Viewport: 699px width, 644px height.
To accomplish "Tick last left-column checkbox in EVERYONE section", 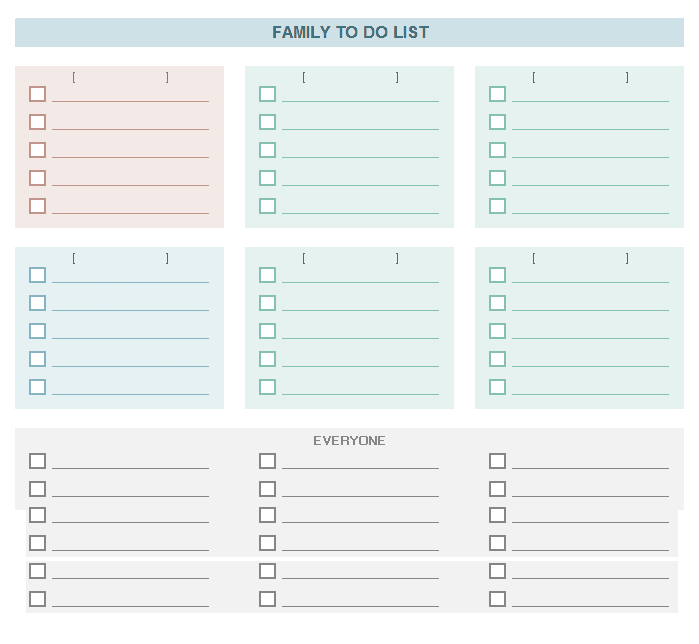I will coord(38,599).
